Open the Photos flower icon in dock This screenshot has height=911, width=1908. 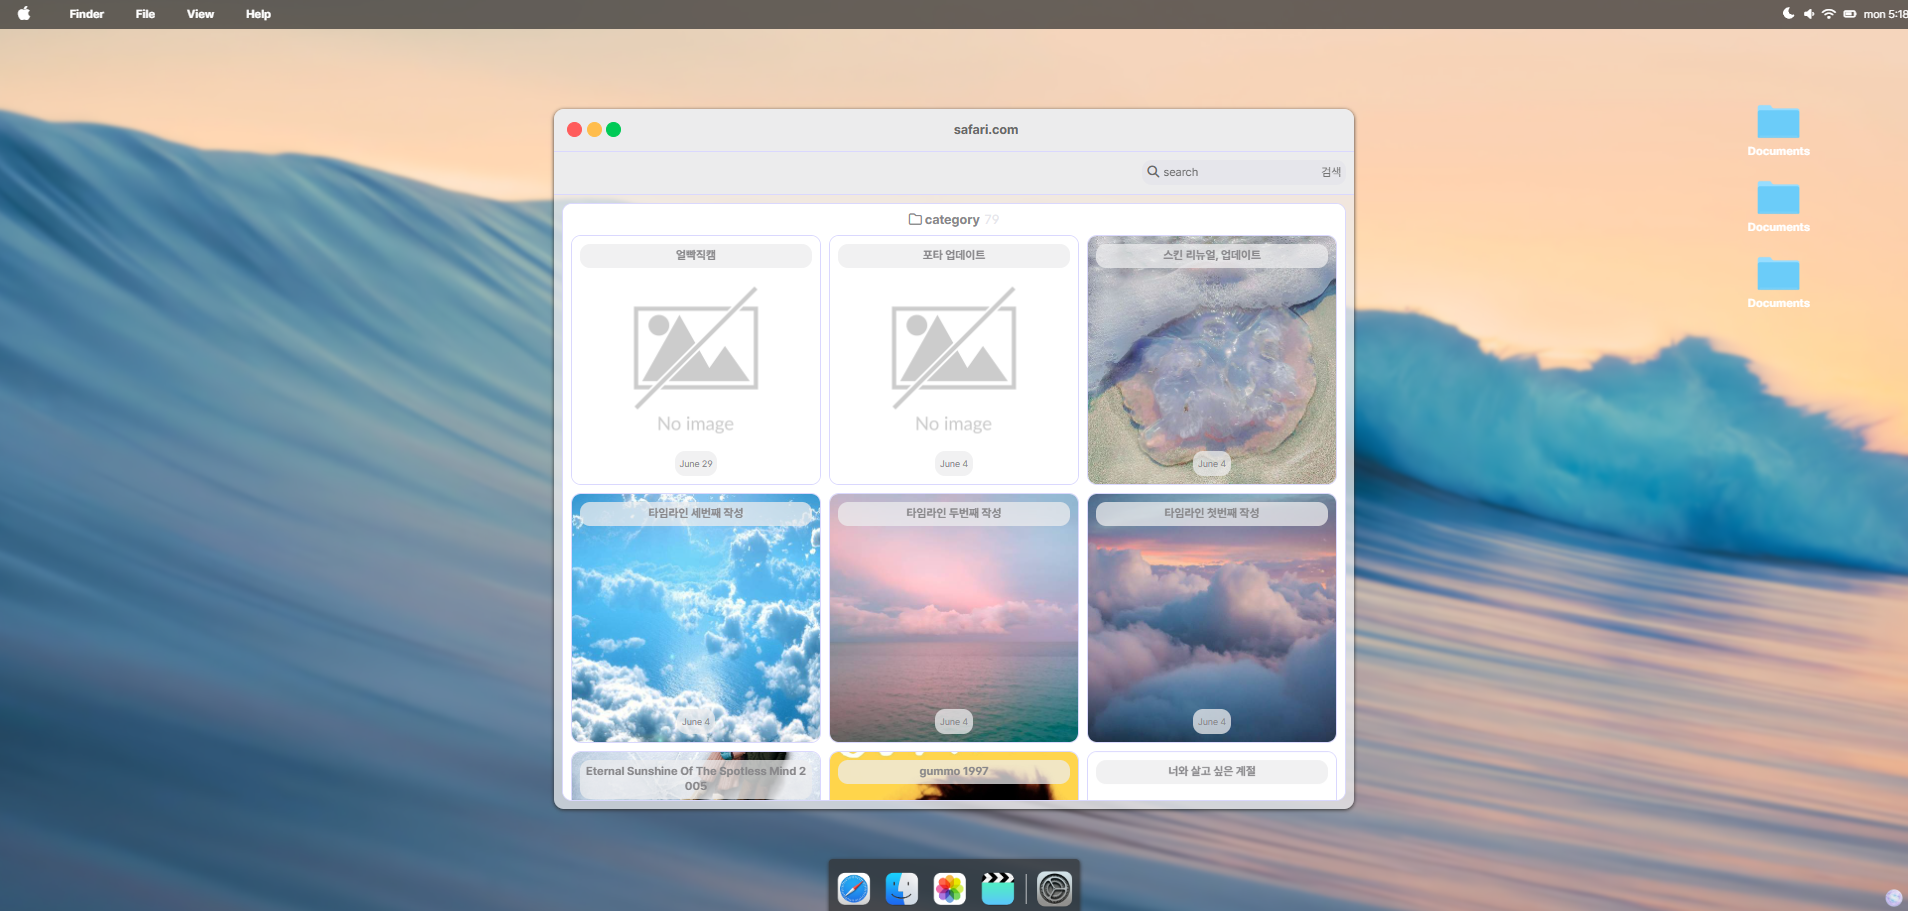click(950, 888)
